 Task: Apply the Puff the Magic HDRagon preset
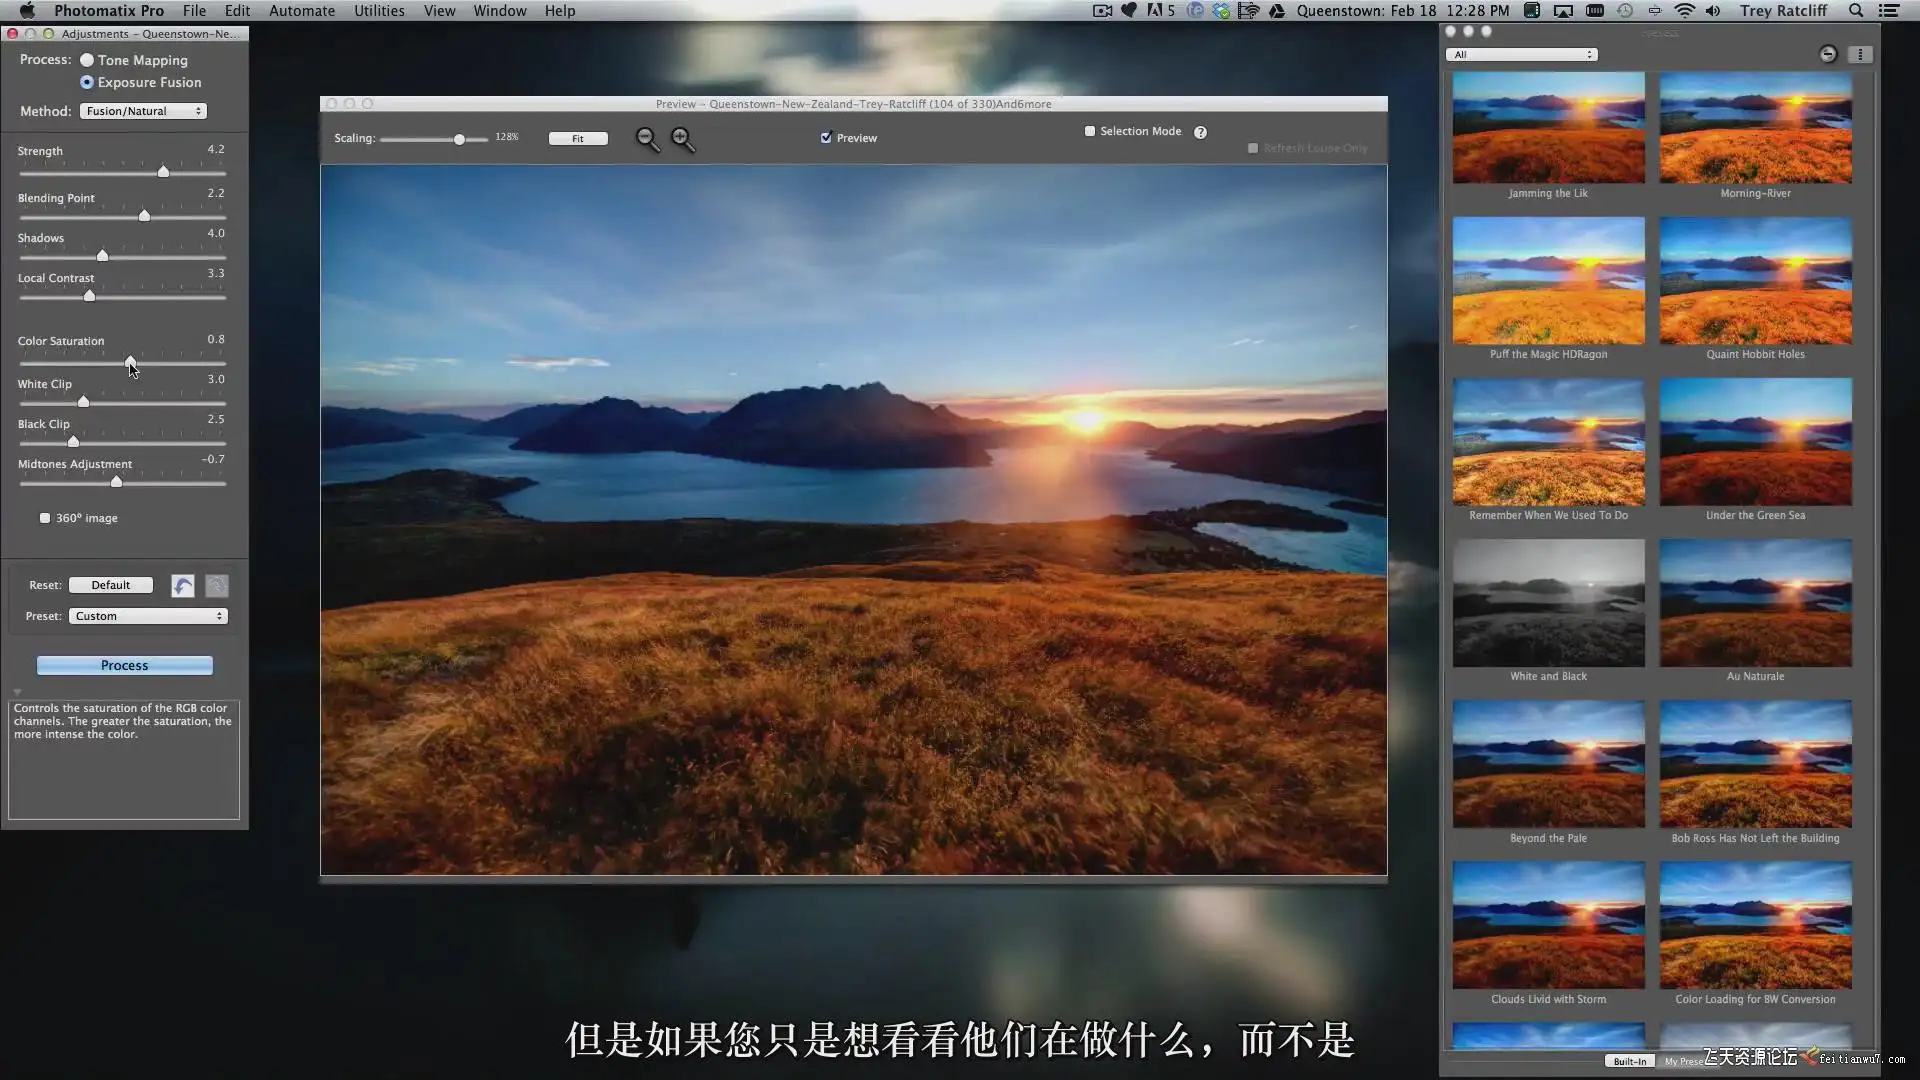1548,281
